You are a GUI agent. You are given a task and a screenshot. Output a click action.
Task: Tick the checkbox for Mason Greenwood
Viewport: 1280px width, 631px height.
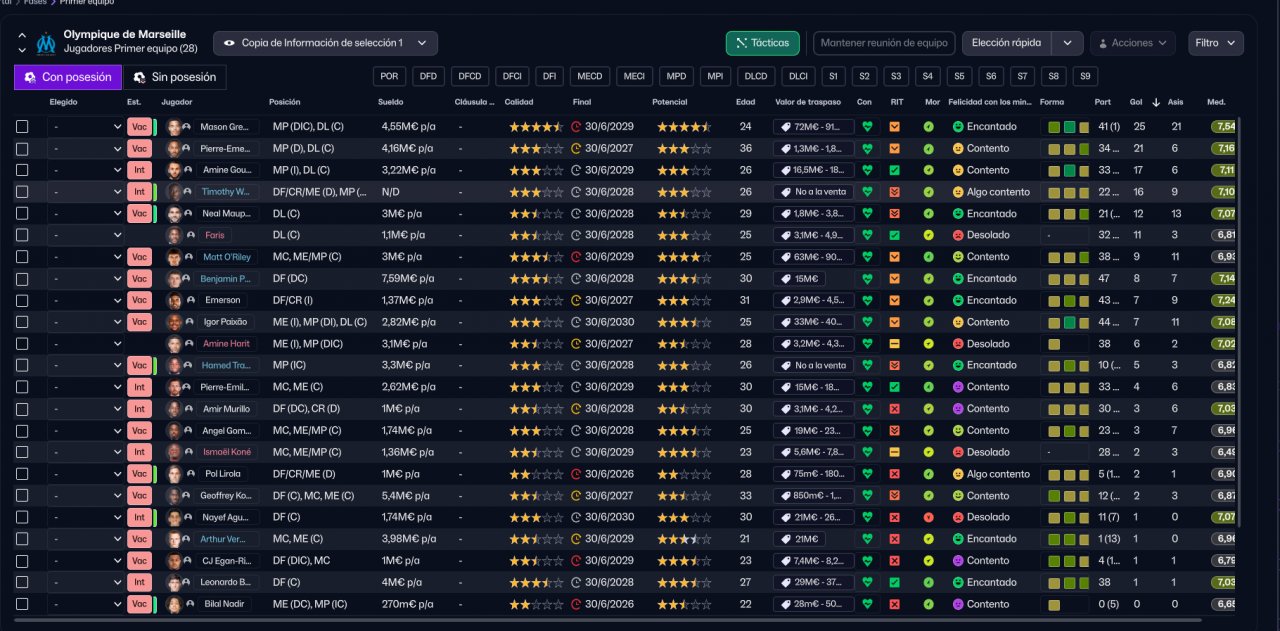tap(22, 127)
